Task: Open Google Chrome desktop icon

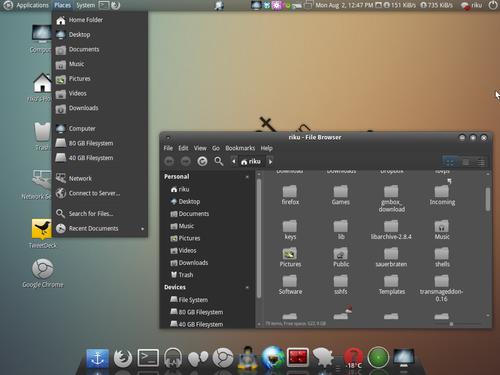Action: coord(43,273)
